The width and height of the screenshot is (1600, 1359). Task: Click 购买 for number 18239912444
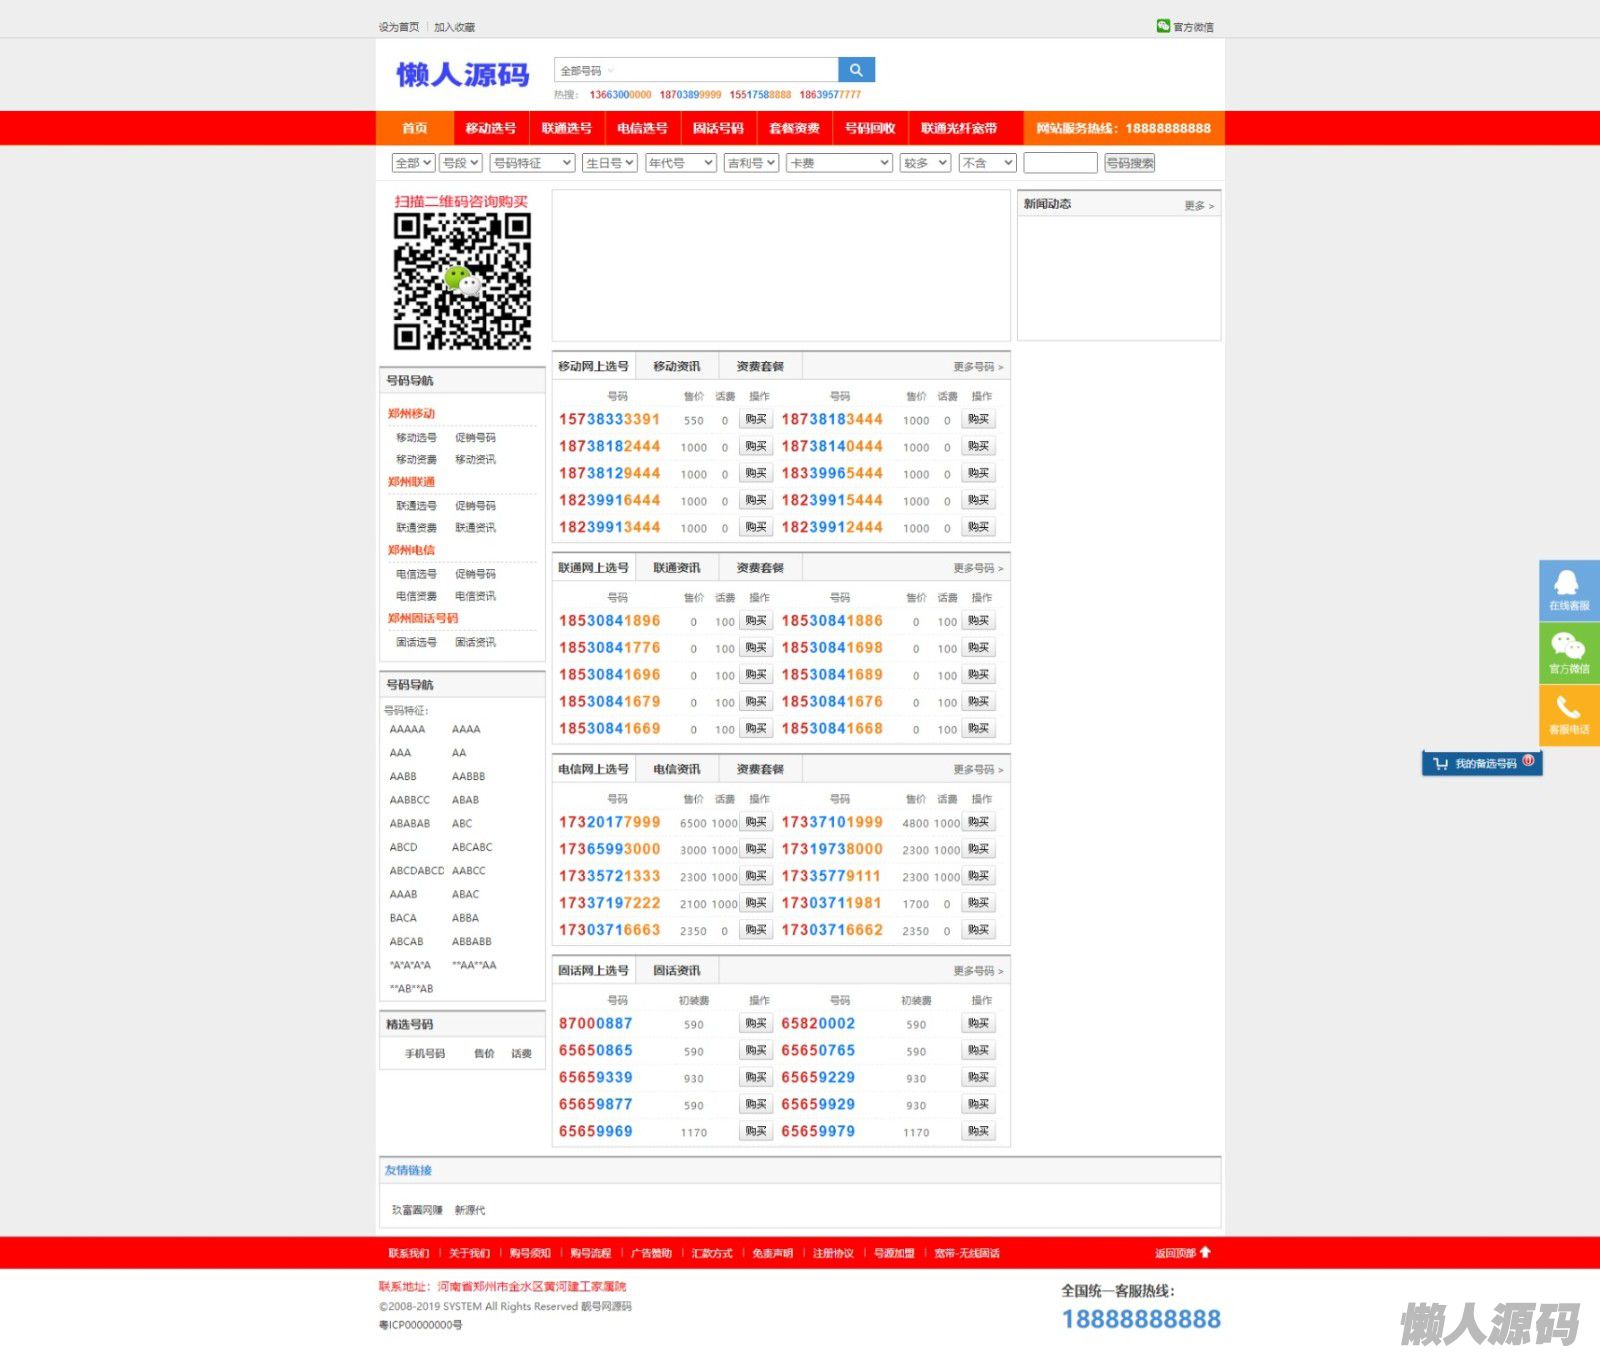(x=978, y=527)
